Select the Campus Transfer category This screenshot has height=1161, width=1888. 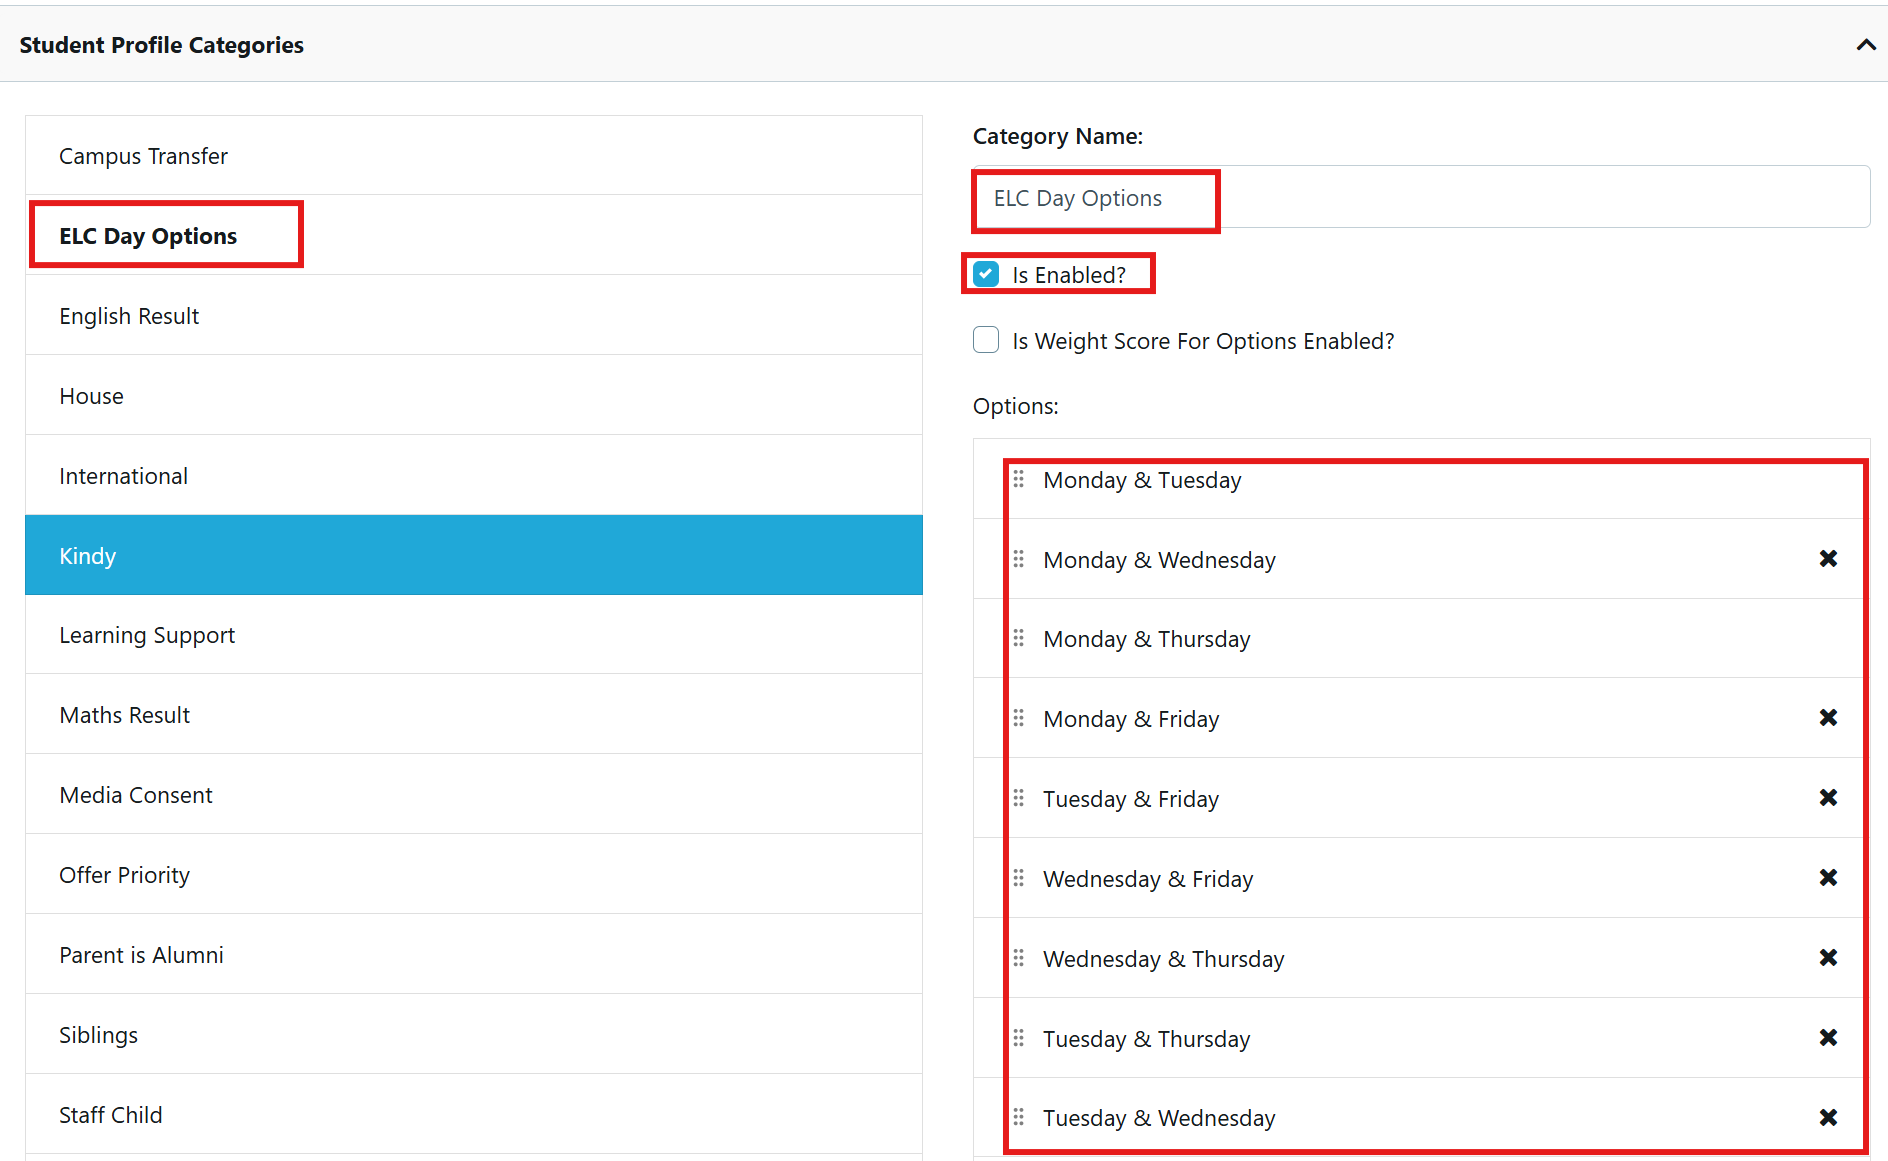tap(143, 157)
